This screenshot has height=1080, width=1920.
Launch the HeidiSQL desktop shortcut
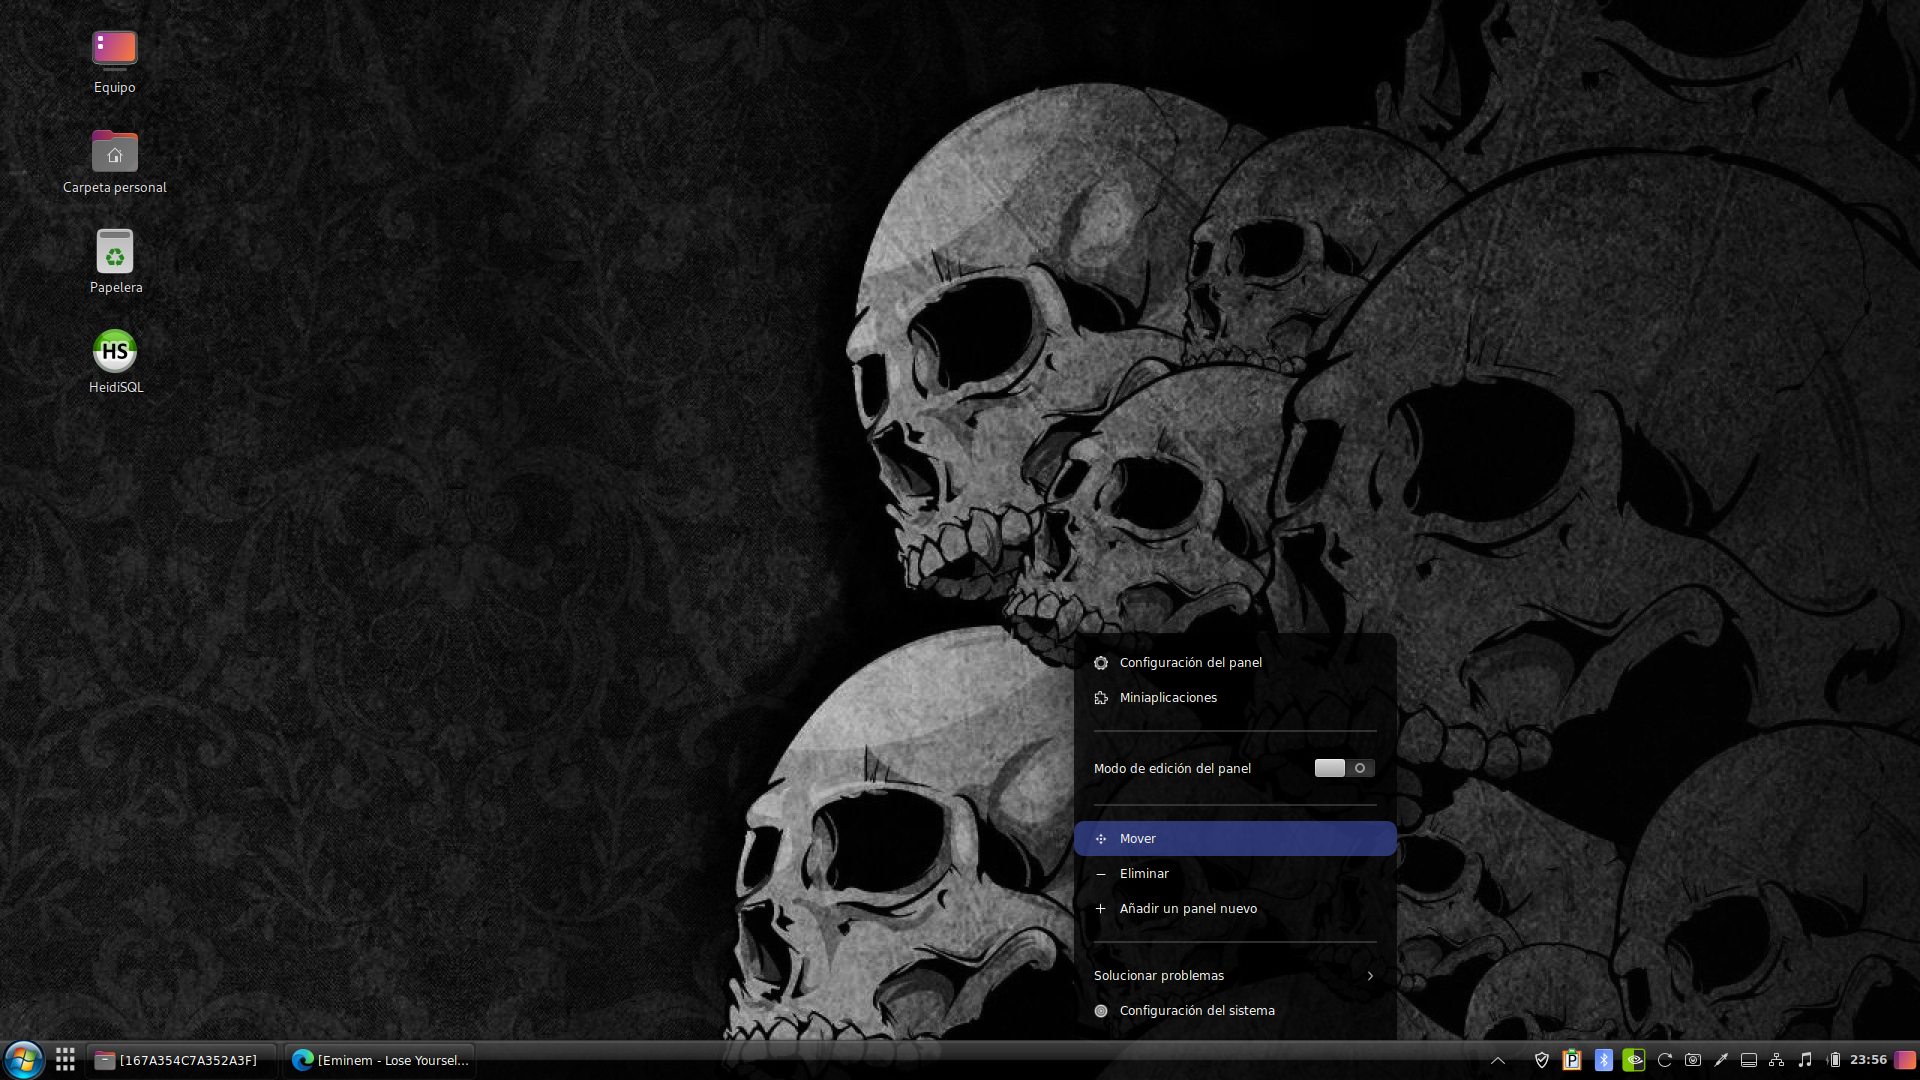pyautogui.click(x=115, y=362)
